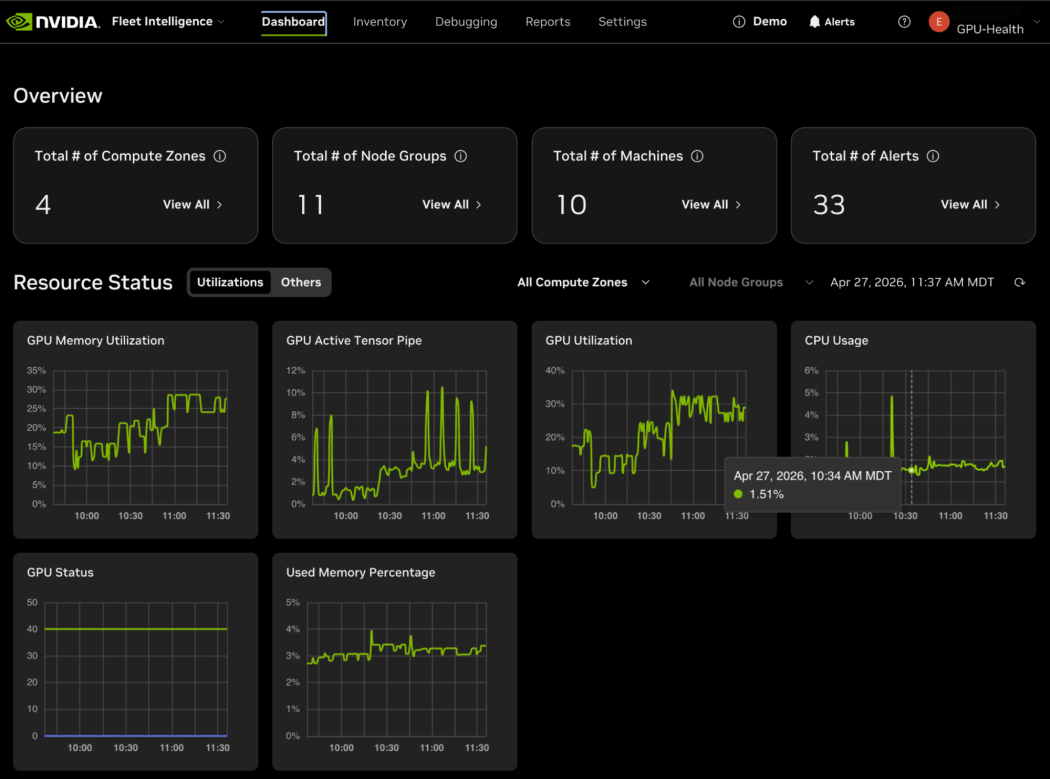Click the help question mark icon
The height and width of the screenshot is (779, 1050).
pyautogui.click(x=904, y=22)
